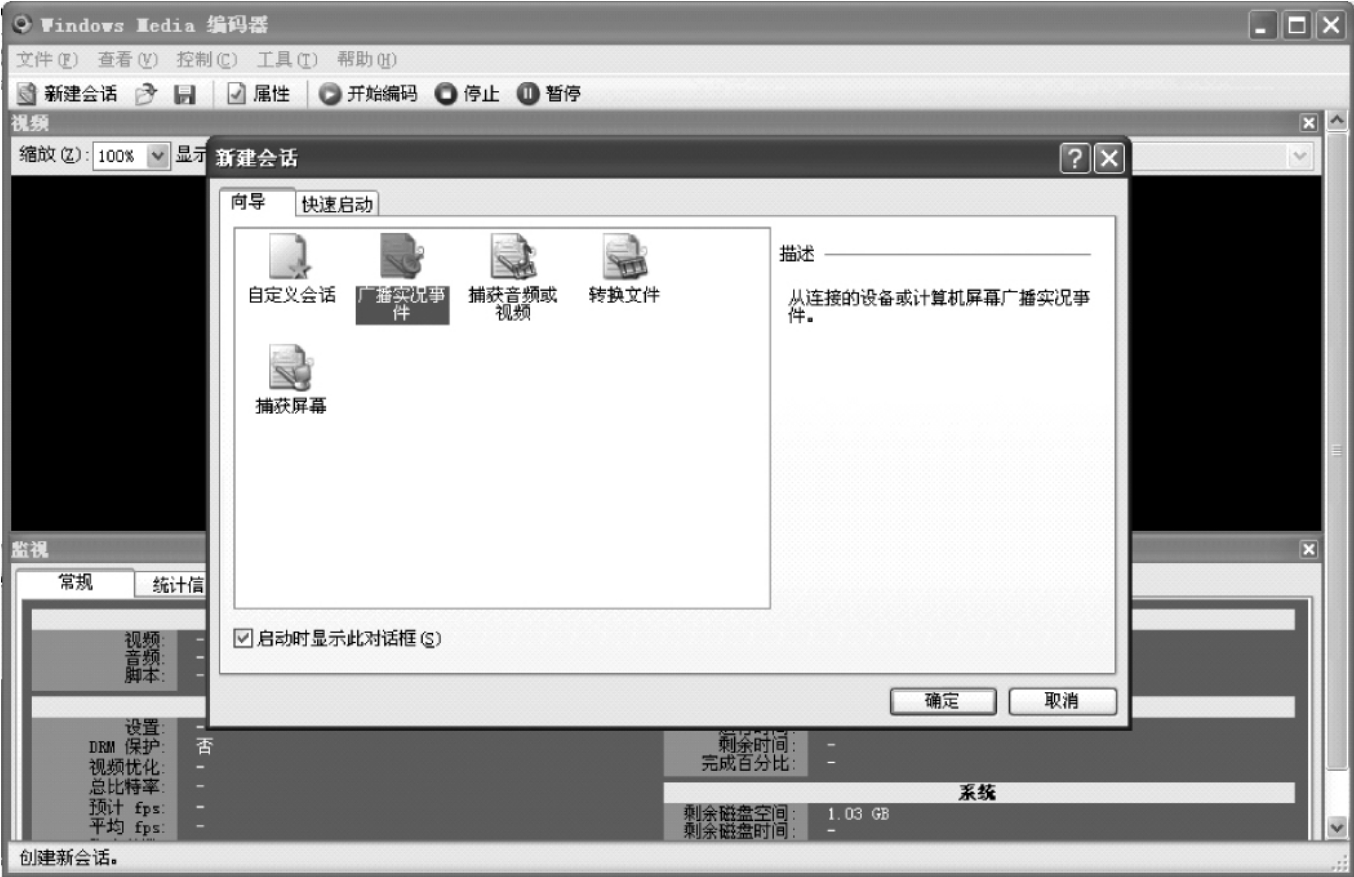
Task: Click the 取消 button
Action: [x=1061, y=701]
